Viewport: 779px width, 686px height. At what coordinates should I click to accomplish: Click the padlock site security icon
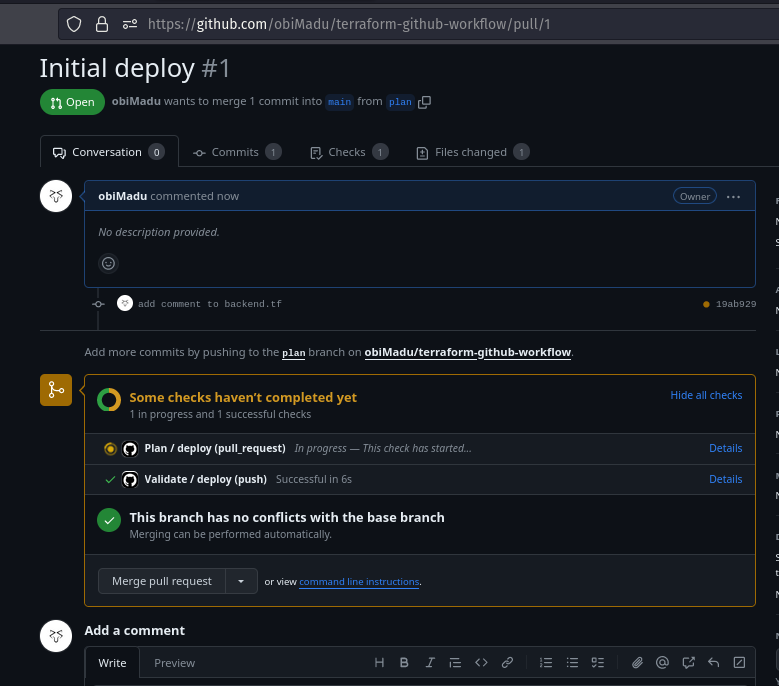pyautogui.click(x=102, y=24)
